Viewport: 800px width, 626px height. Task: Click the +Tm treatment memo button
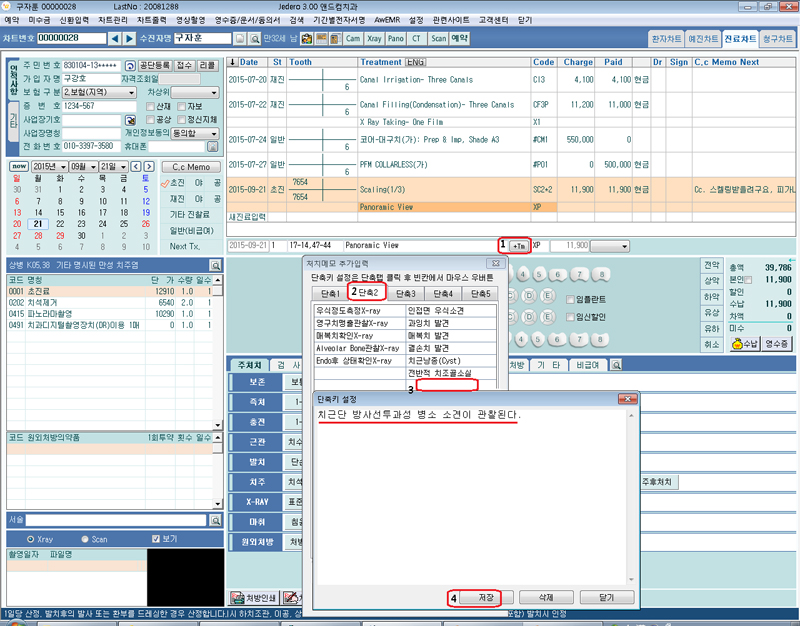[519, 245]
